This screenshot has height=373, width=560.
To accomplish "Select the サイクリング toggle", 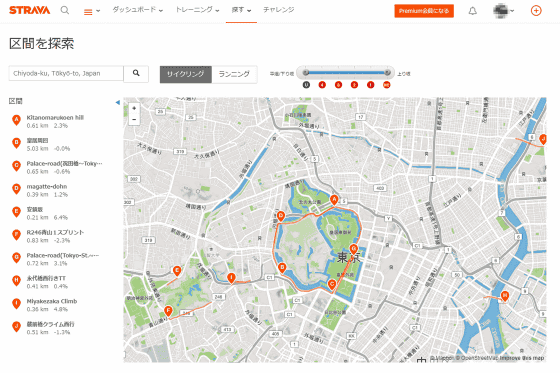I will pyautogui.click(x=186, y=74).
